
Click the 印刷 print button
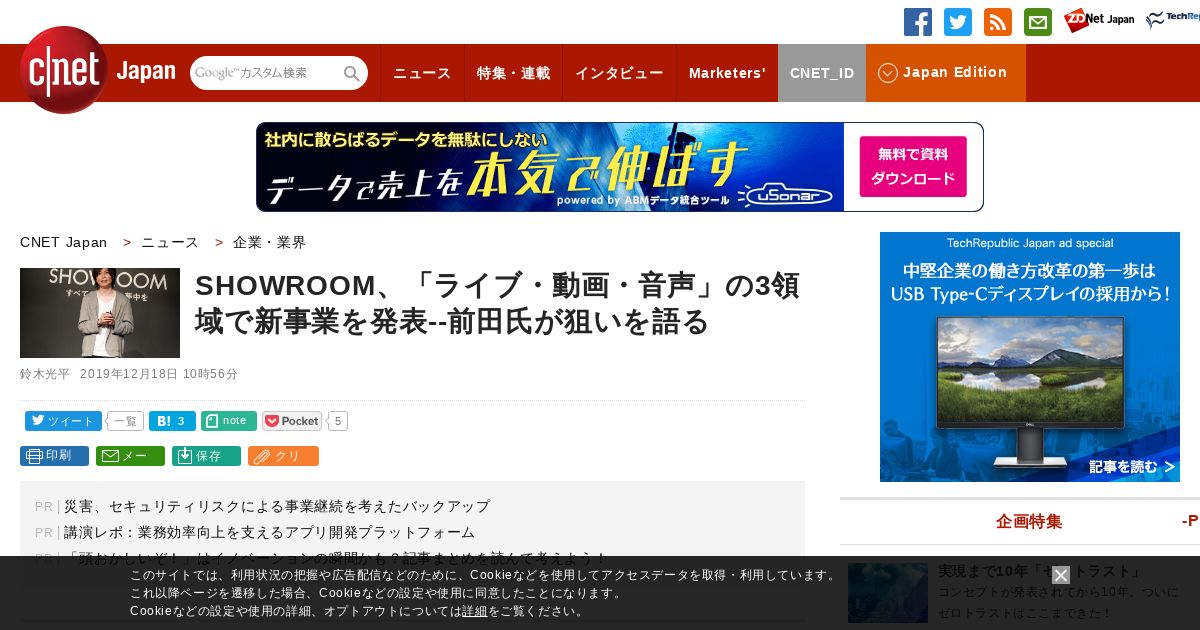tap(54, 456)
